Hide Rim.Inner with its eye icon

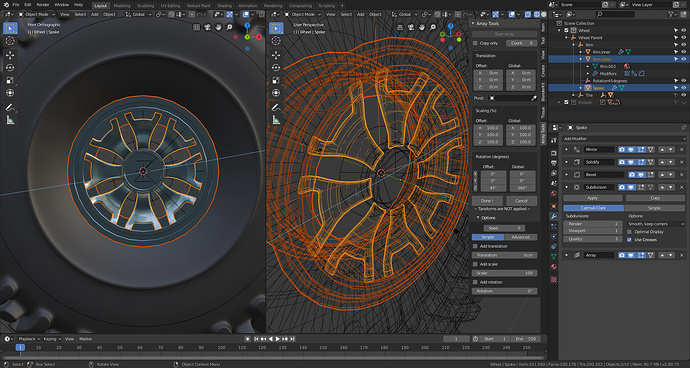(684, 52)
